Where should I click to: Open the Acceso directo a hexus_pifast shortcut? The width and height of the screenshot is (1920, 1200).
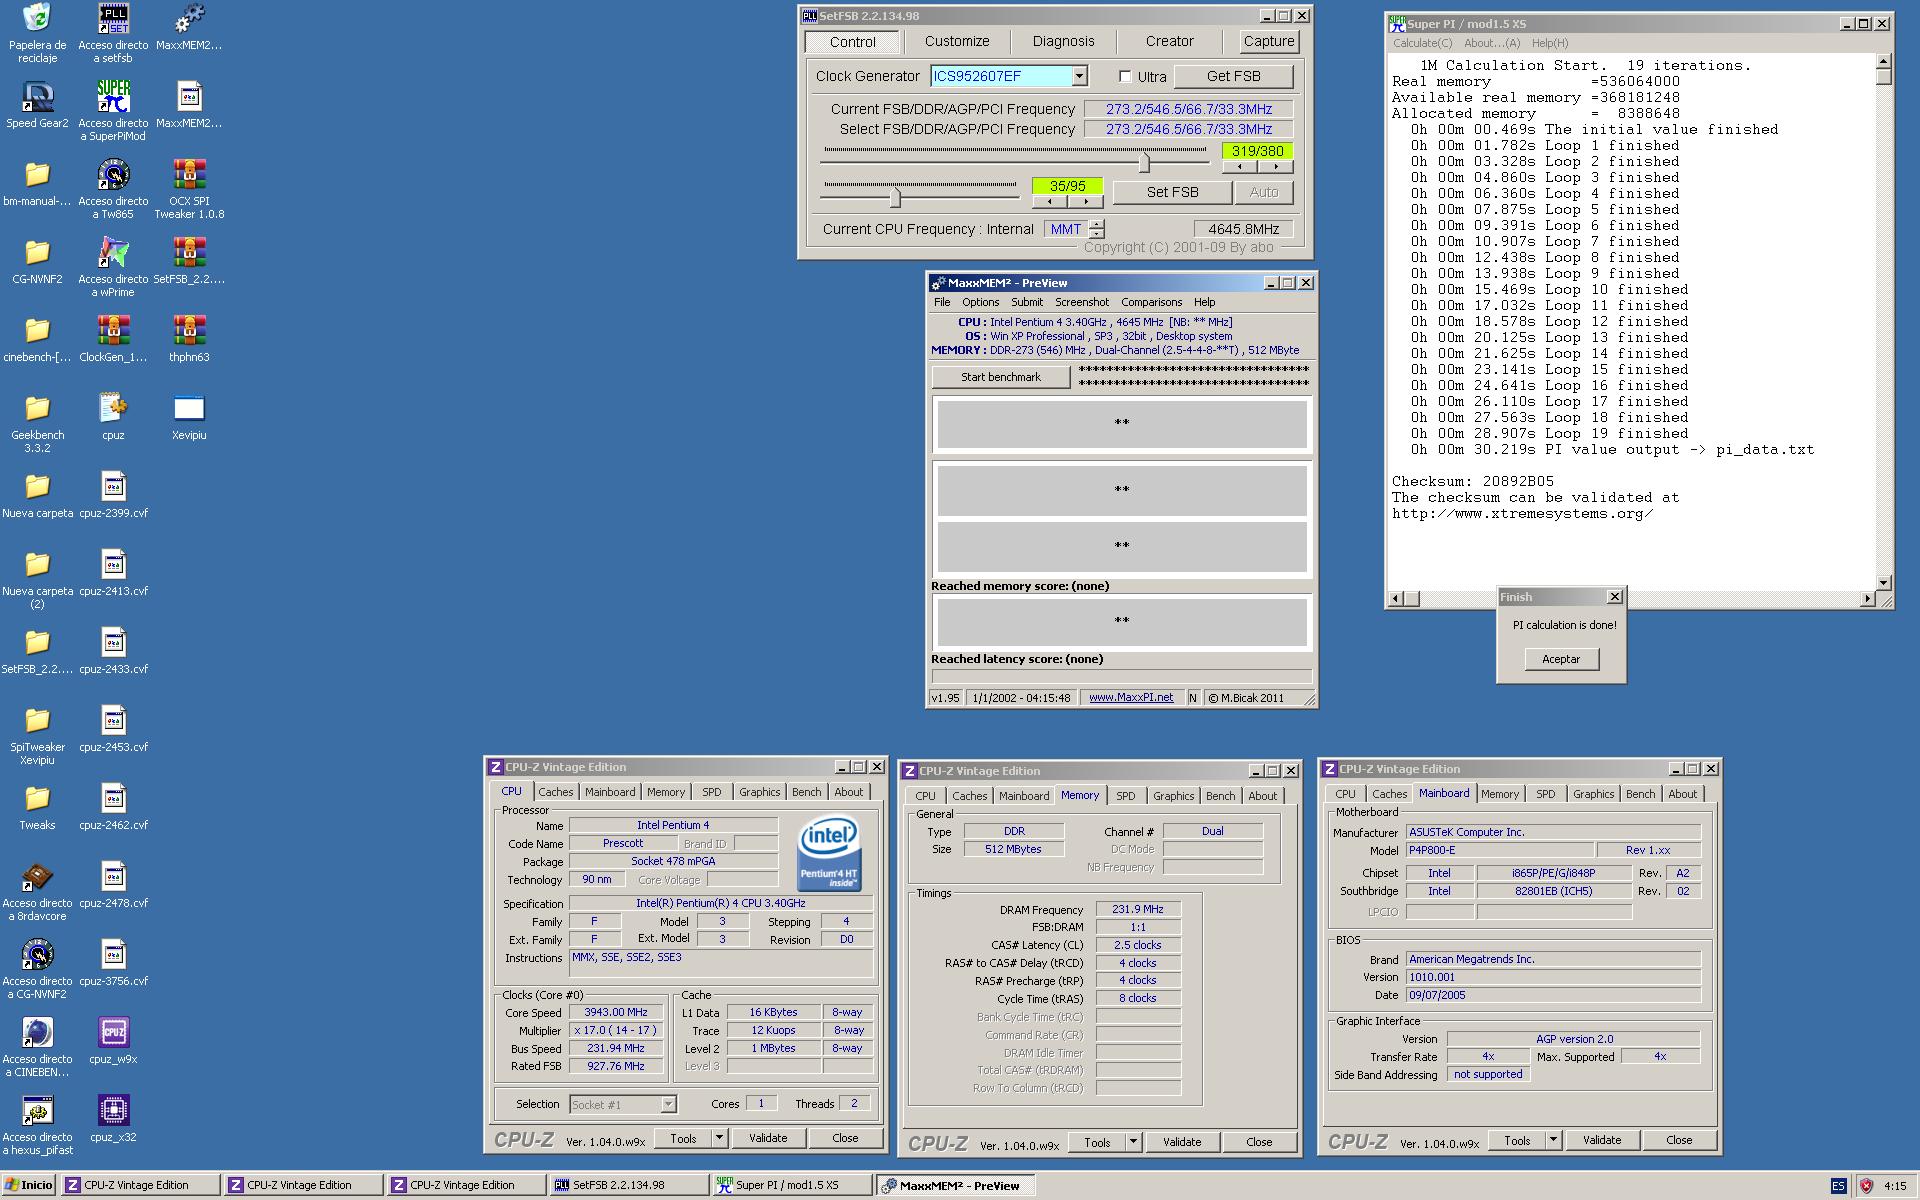pos(37,1124)
